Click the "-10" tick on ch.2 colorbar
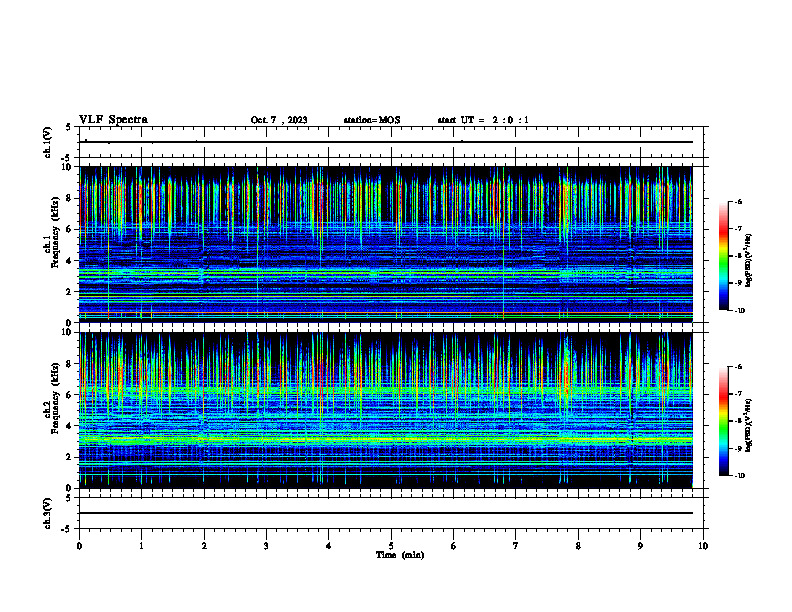792x612 pixels. click(739, 476)
